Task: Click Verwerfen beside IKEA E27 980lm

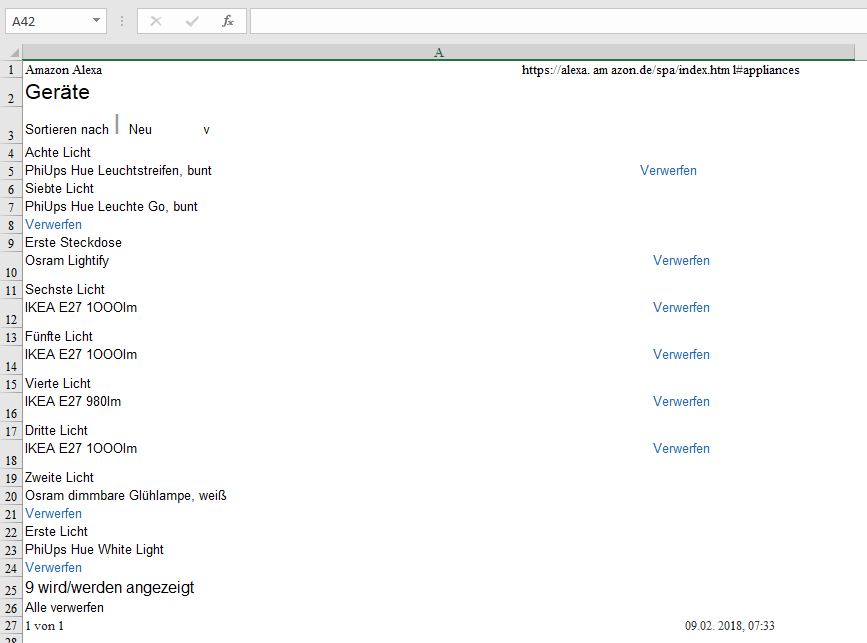Action: [x=681, y=401]
